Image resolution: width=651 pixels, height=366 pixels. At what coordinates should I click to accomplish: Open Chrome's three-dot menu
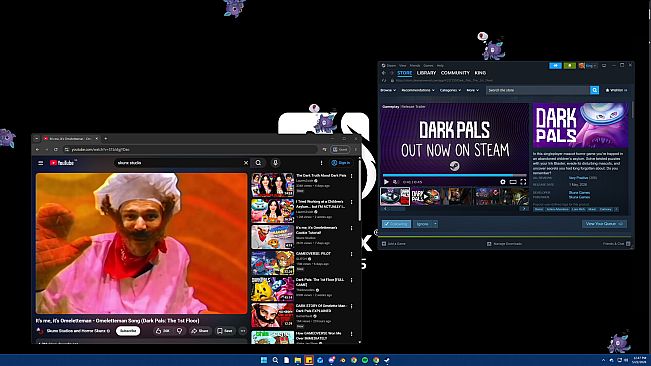(x=355, y=149)
